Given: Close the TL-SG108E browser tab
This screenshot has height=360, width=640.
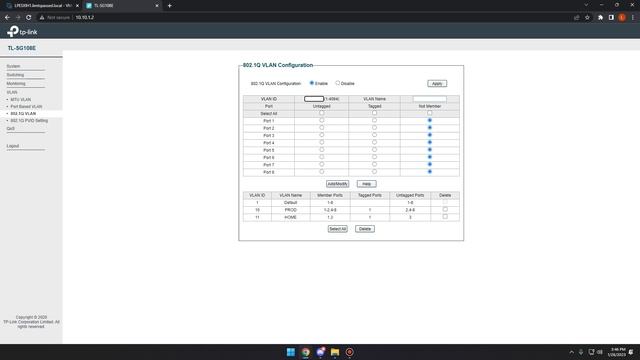Looking at the screenshot, I should coord(157,6).
